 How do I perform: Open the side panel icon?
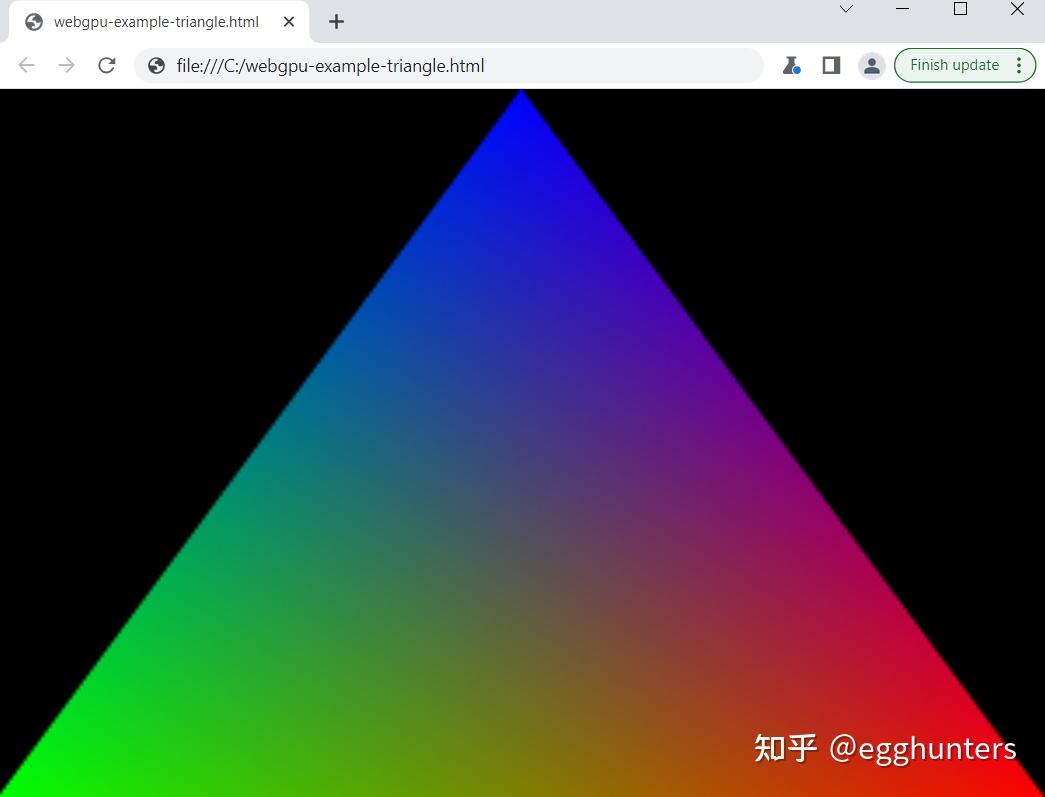coord(830,65)
